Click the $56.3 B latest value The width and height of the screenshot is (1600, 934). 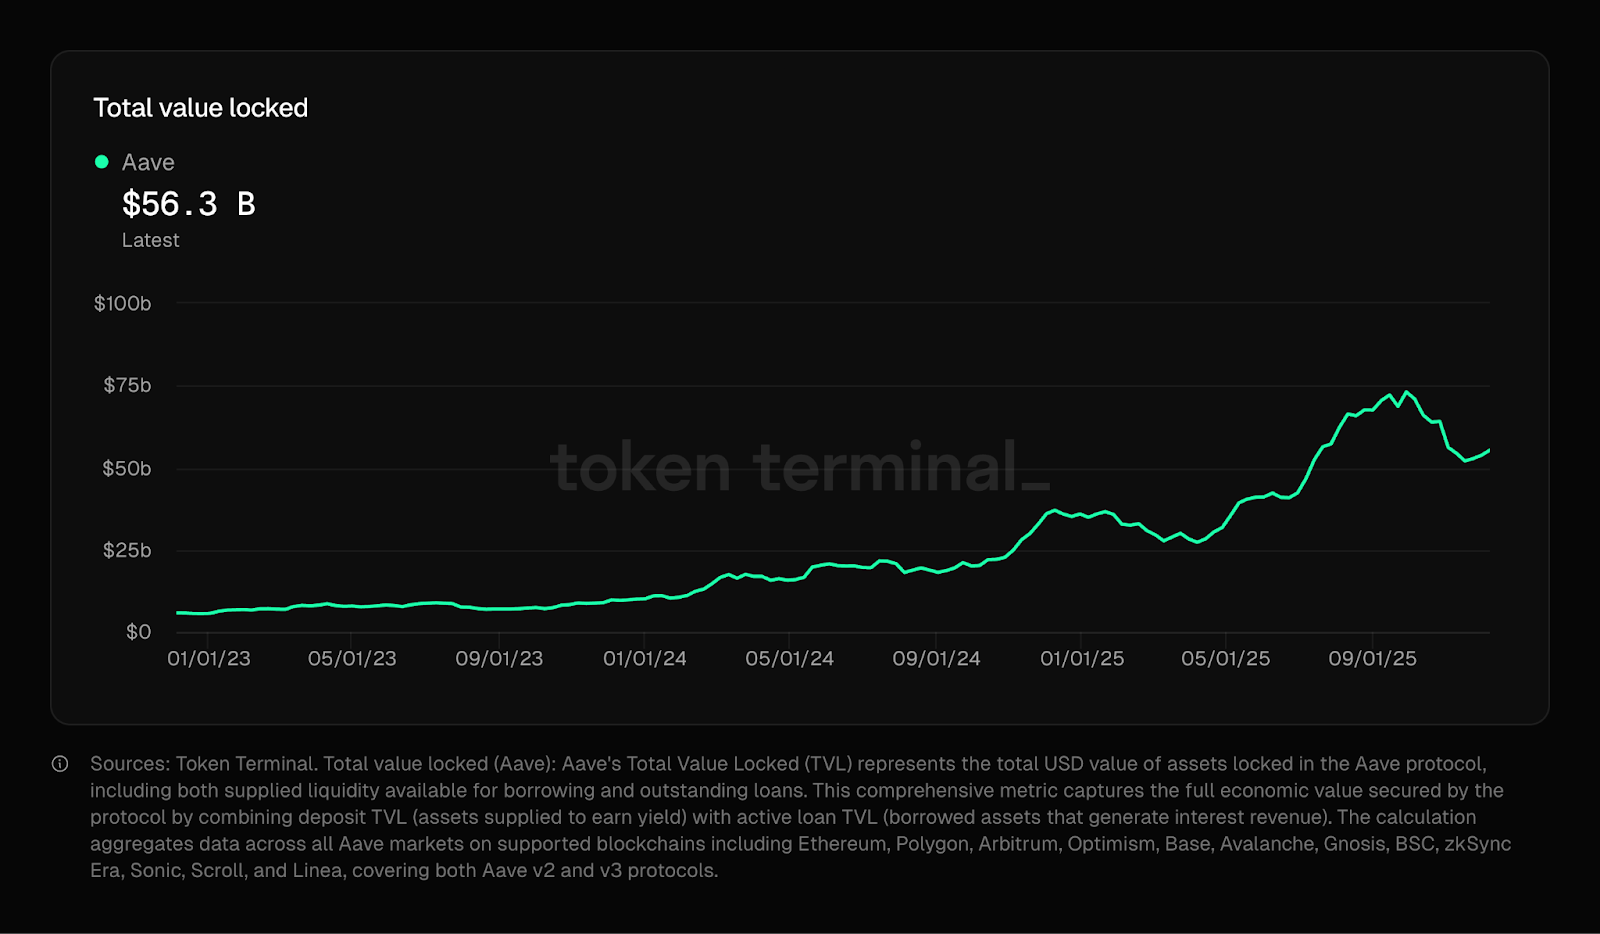click(x=188, y=204)
